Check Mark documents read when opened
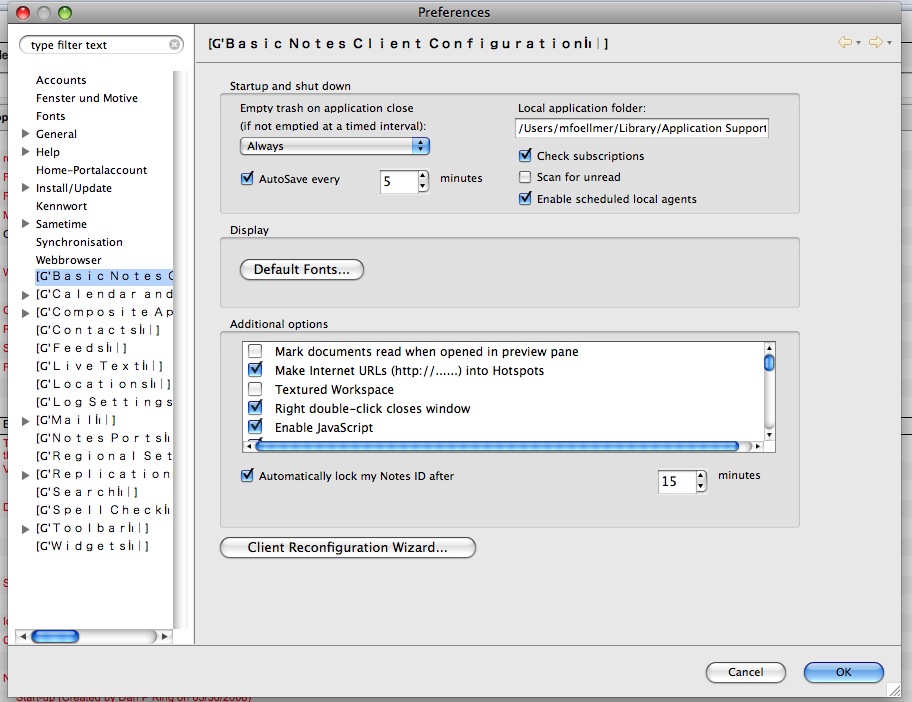912x702 pixels. [x=255, y=351]
